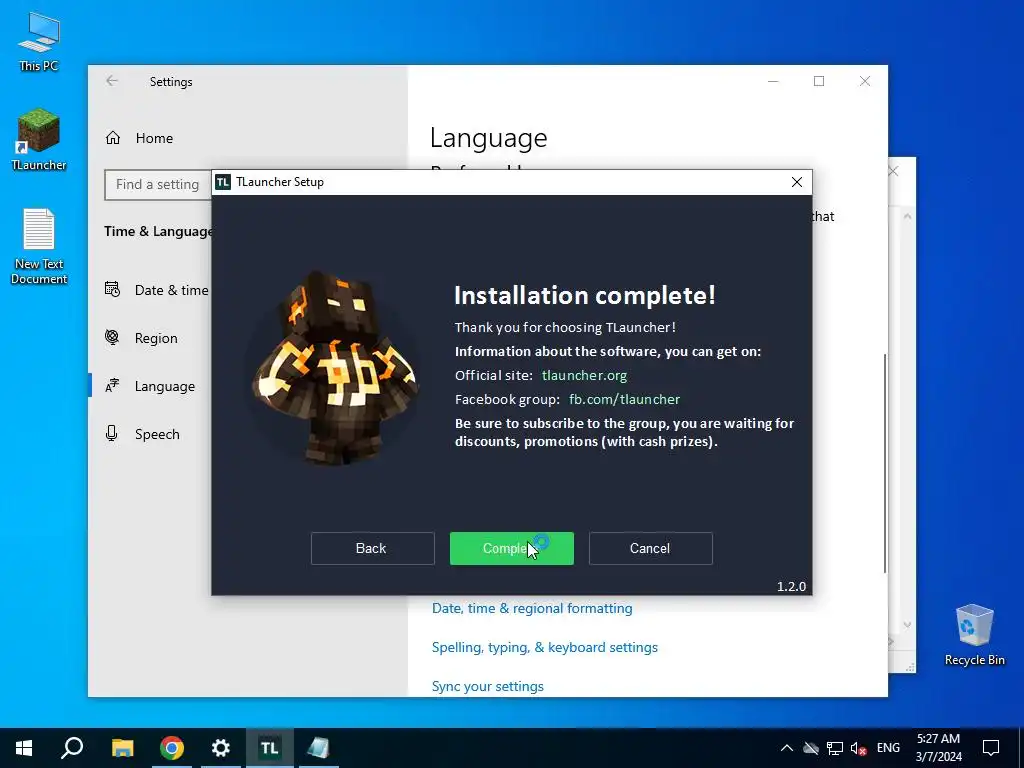1024x768 pixels.
Task: Click the Language character icon in sidebar
Action: tap(112, 385)
